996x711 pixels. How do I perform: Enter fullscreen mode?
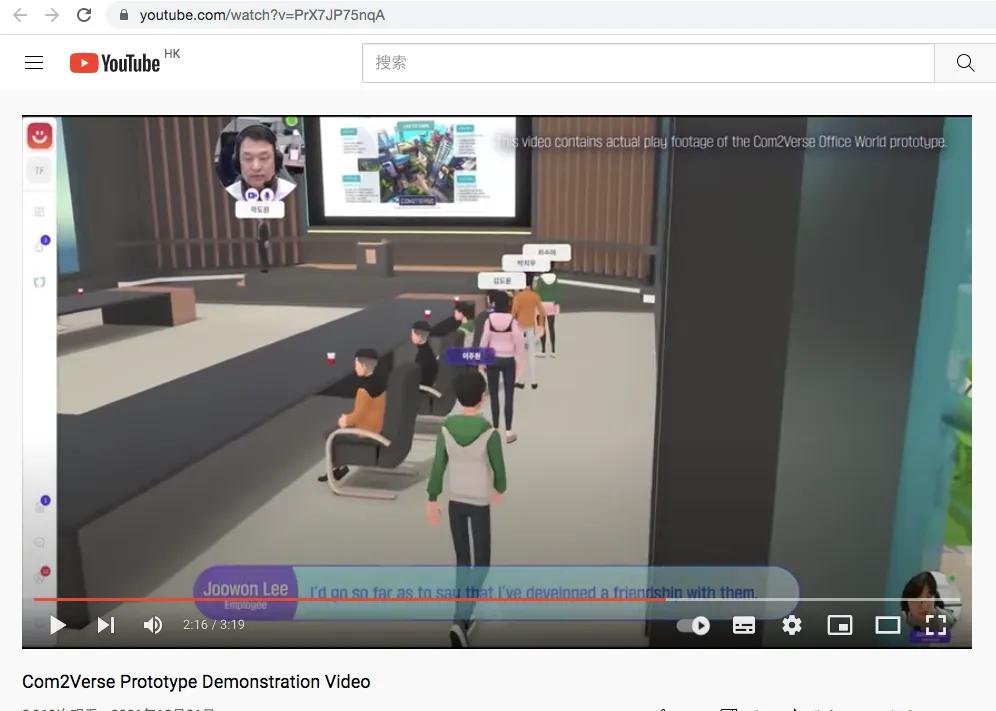click(936, 625)
